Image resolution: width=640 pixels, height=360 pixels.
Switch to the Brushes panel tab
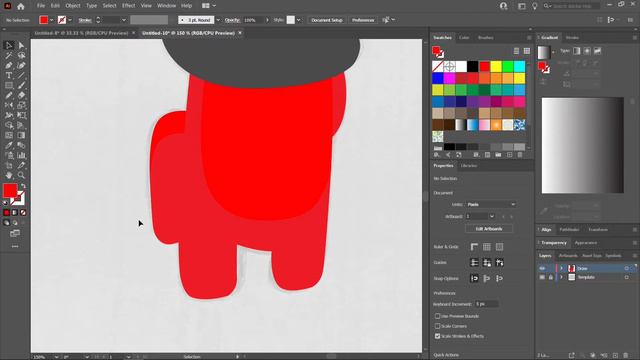[x=485, y=38]
